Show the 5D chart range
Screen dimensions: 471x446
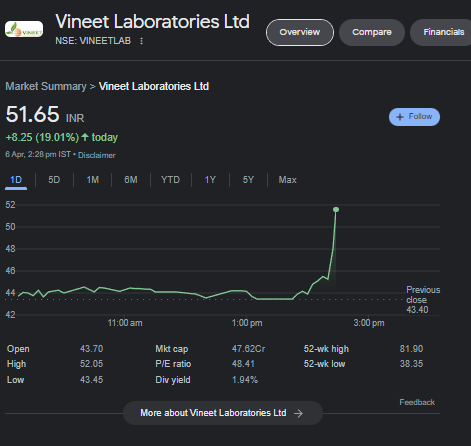click(54, 180)
